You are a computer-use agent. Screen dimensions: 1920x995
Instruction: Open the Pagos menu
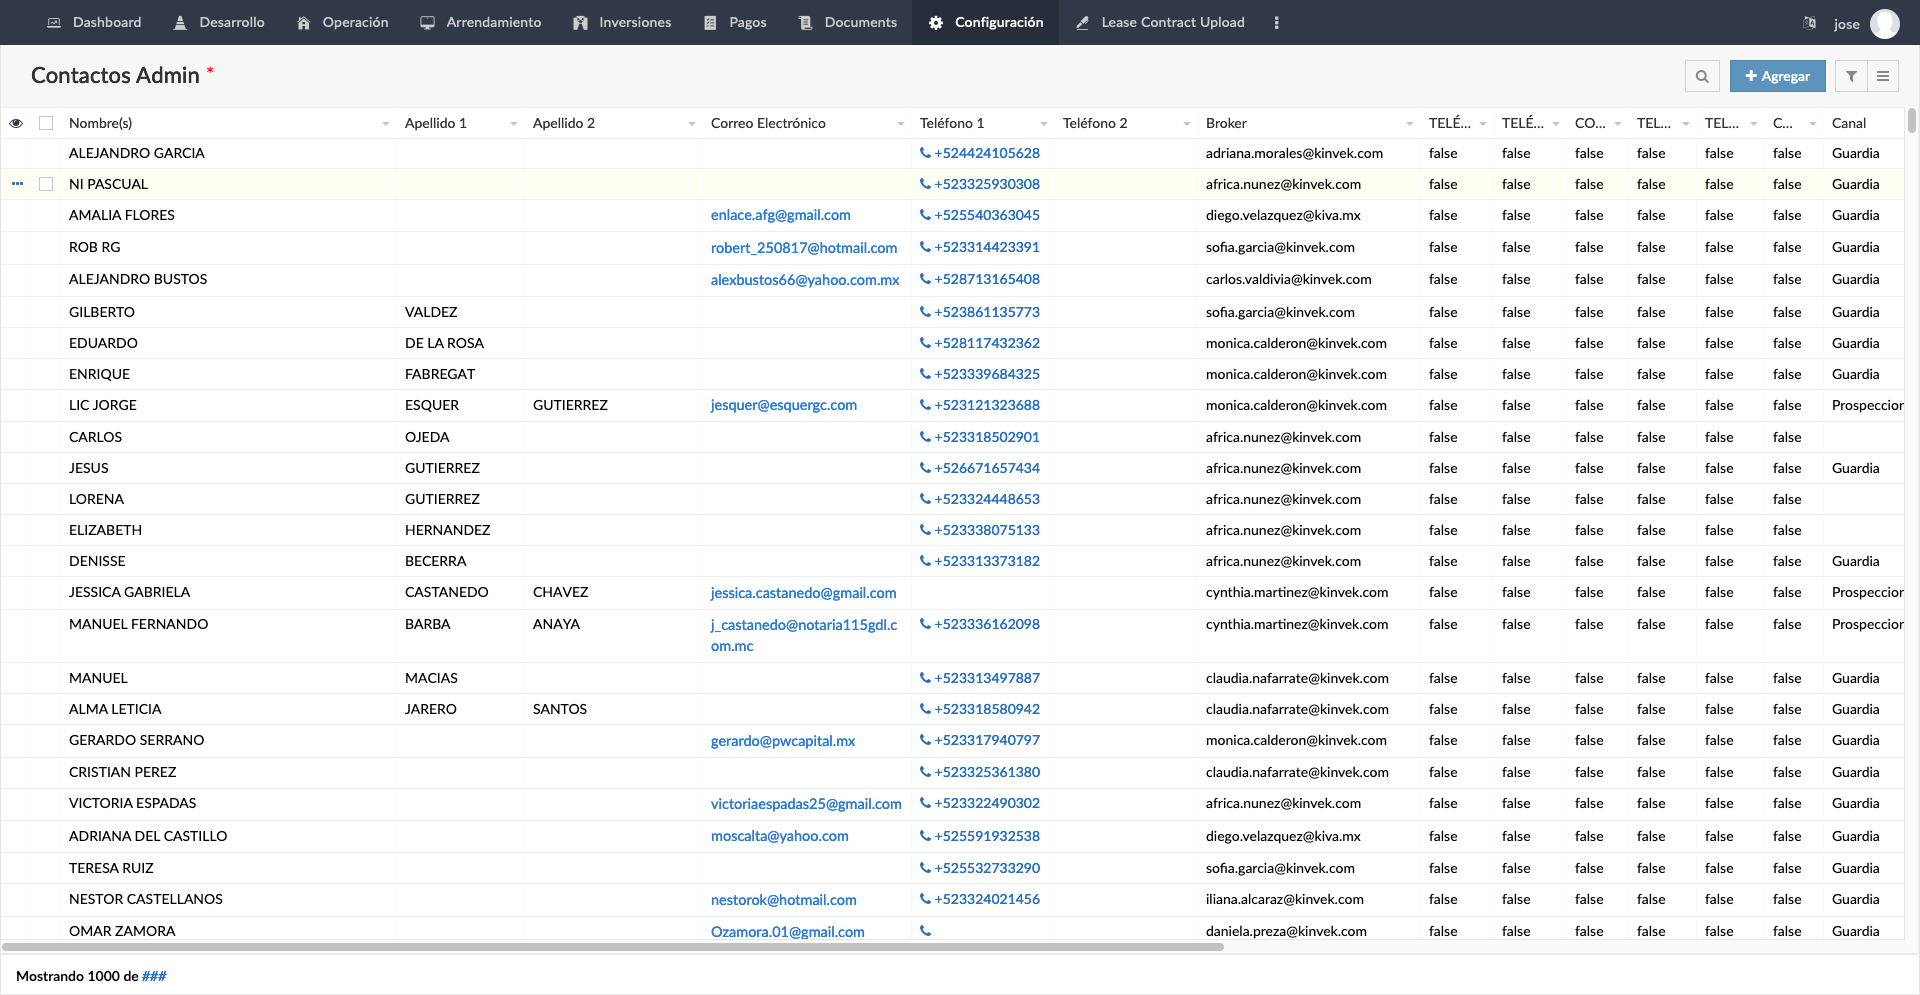click(735, 22)
